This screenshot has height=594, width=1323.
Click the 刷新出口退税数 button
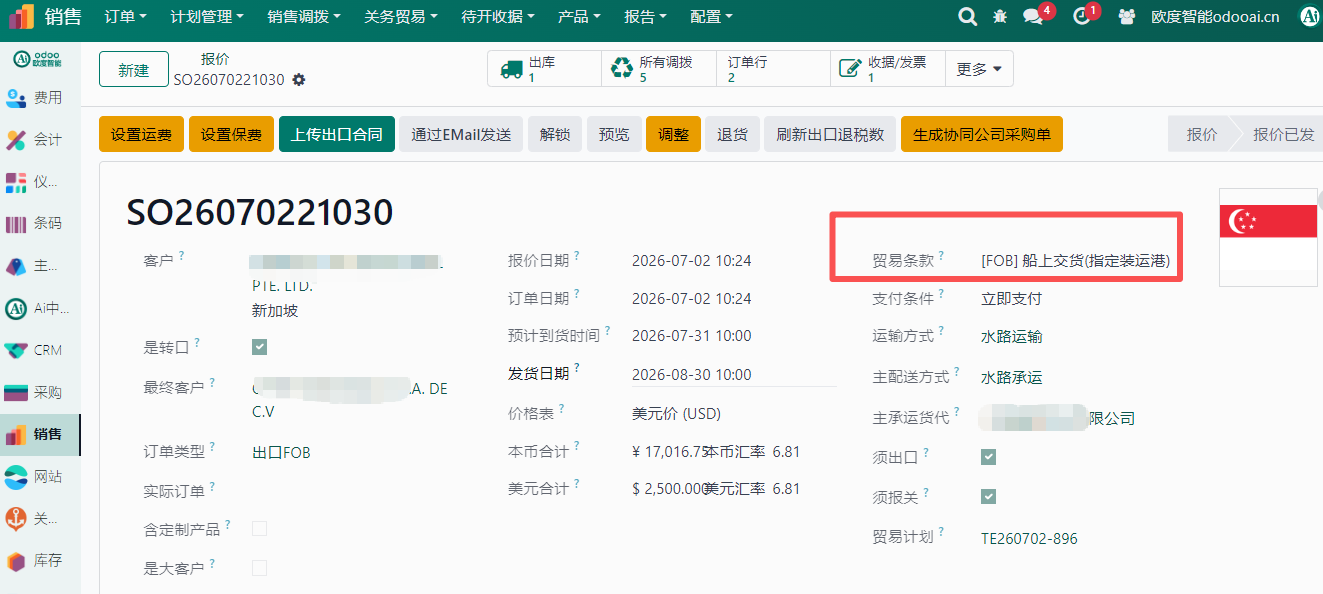coord(830,134)
